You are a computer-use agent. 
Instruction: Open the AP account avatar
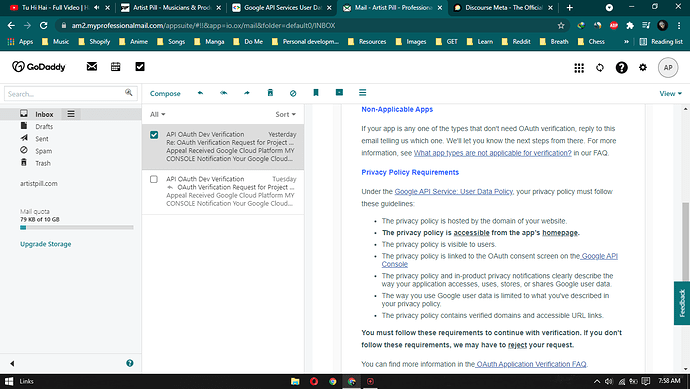(668, 67)
